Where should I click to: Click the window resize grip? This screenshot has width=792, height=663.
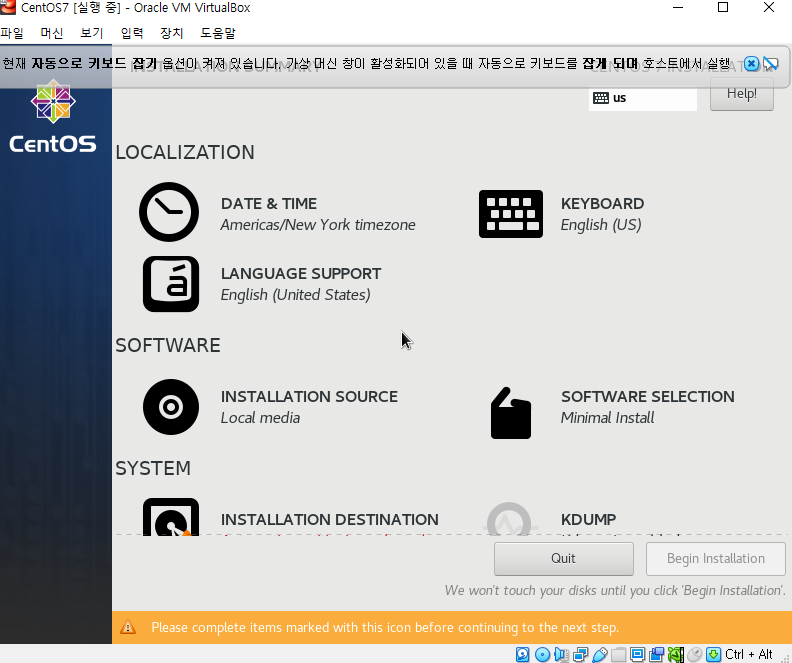point(786,657)
